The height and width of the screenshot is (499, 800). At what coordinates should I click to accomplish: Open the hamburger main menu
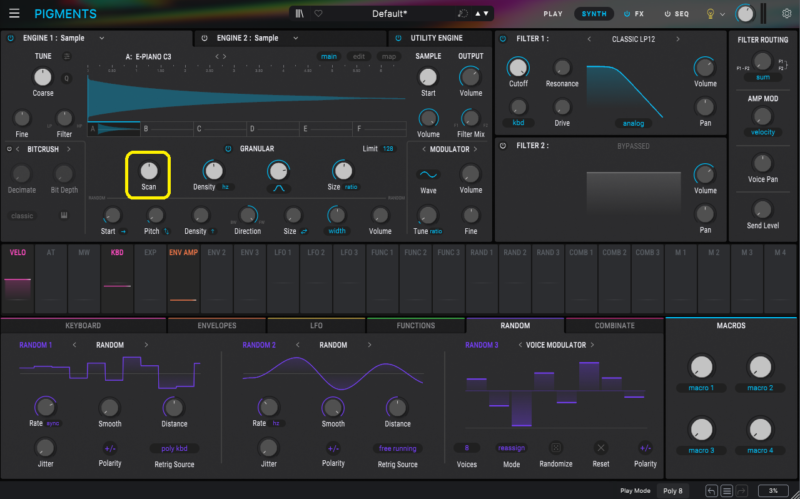pos(14,13)
